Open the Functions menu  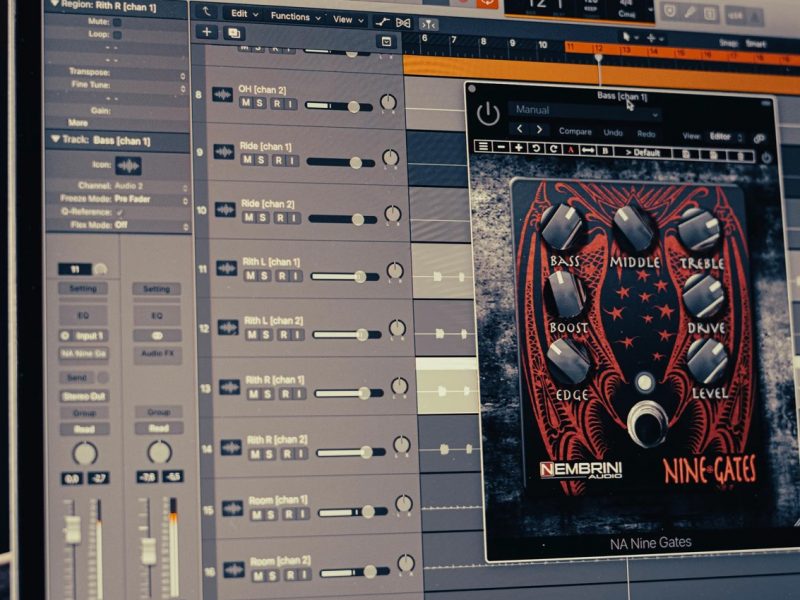point(295,17)
